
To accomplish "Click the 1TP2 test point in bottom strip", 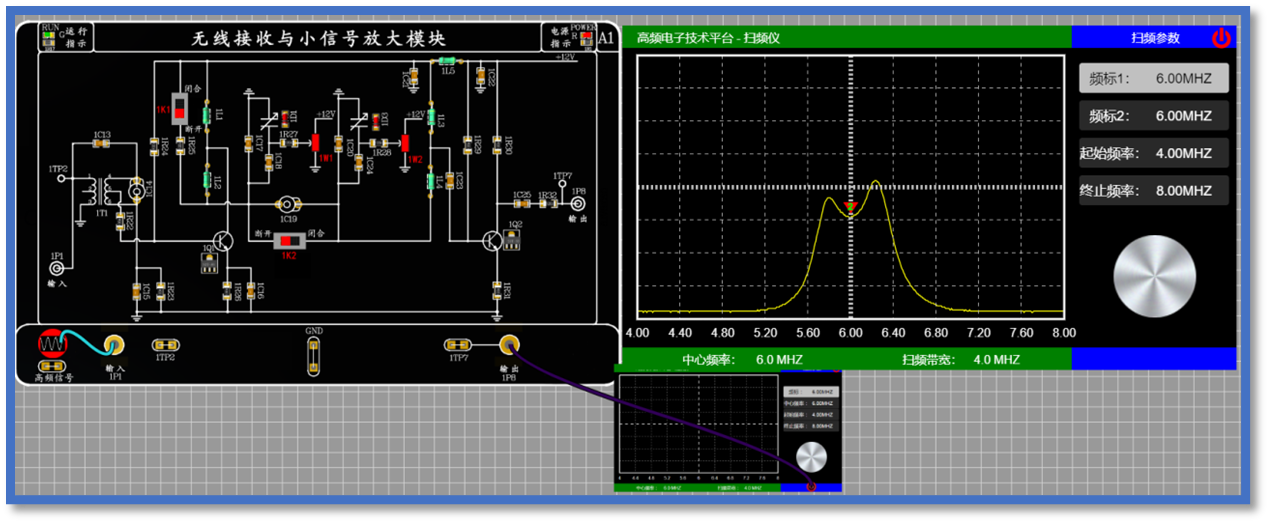I will [x=165, y=345].
